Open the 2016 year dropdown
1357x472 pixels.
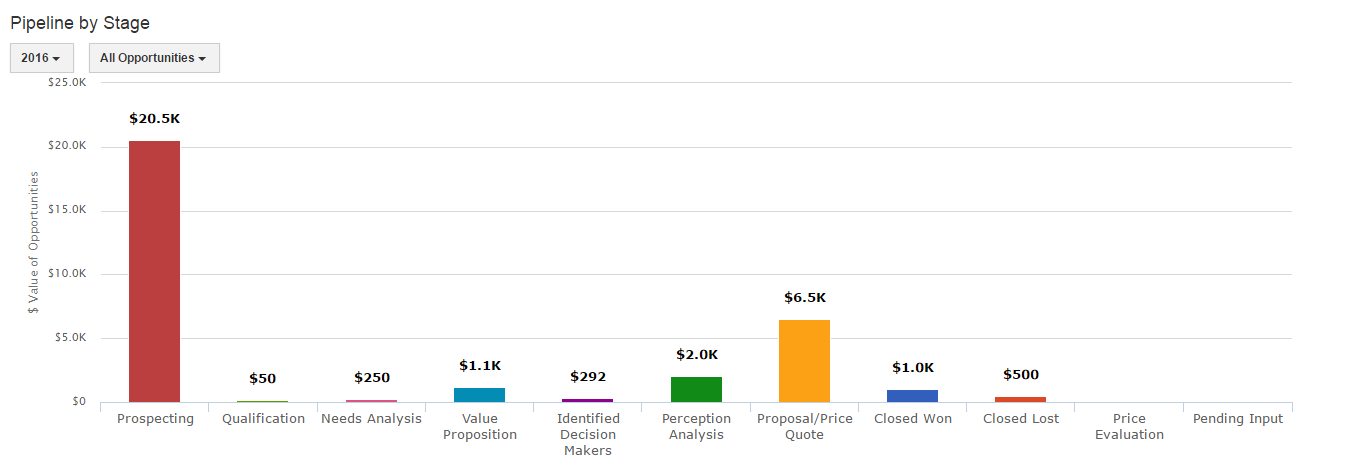(x=41, y=58)
